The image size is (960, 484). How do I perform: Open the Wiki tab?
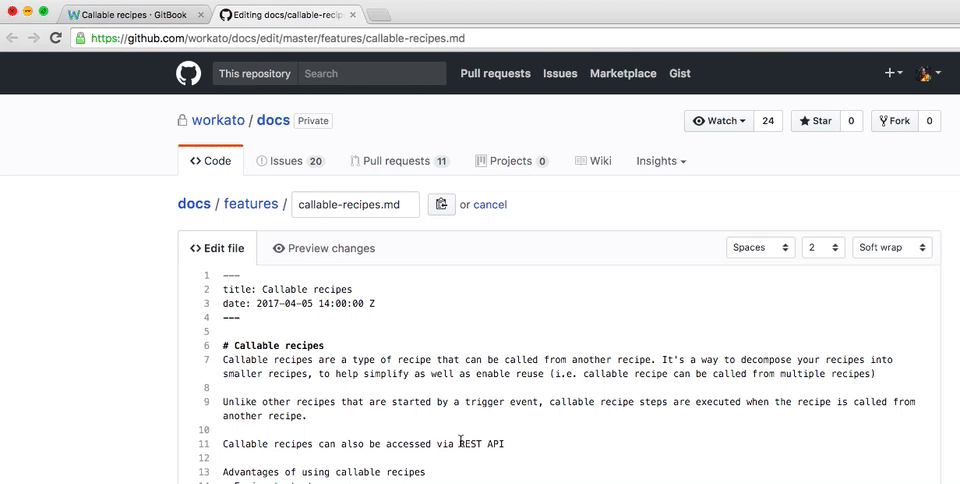(x=593, y=161)
